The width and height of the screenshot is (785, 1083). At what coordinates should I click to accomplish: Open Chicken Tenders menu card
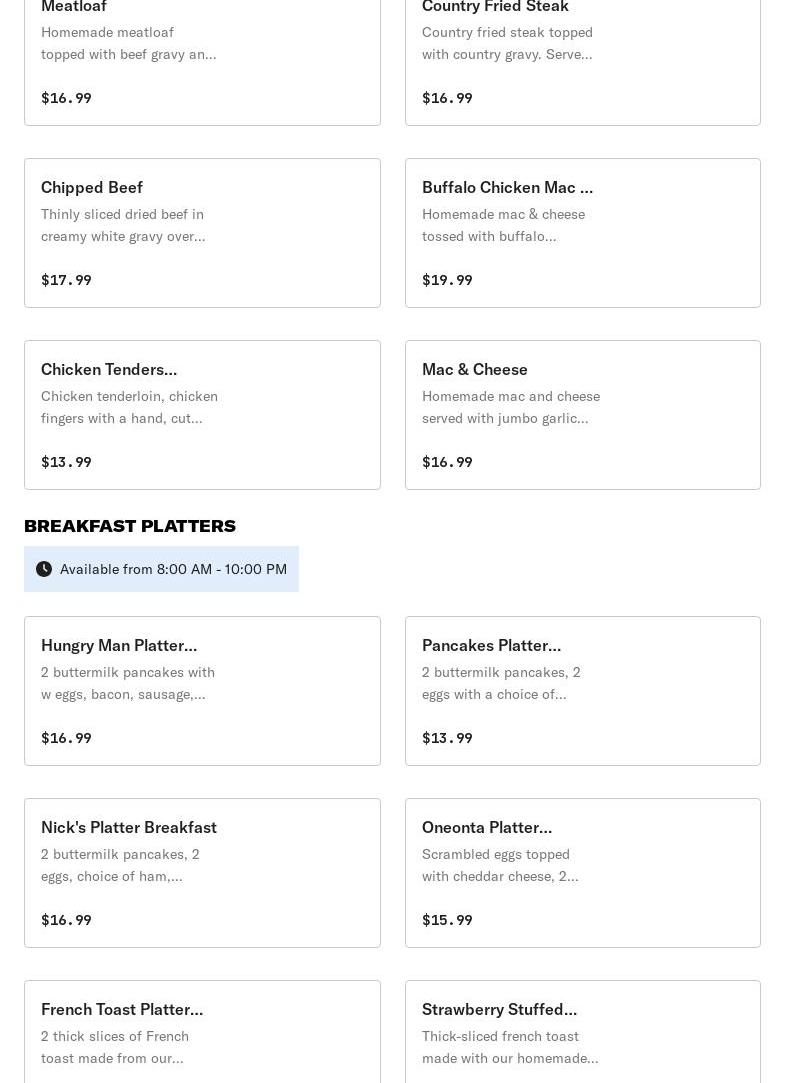(x=202, y=415)
